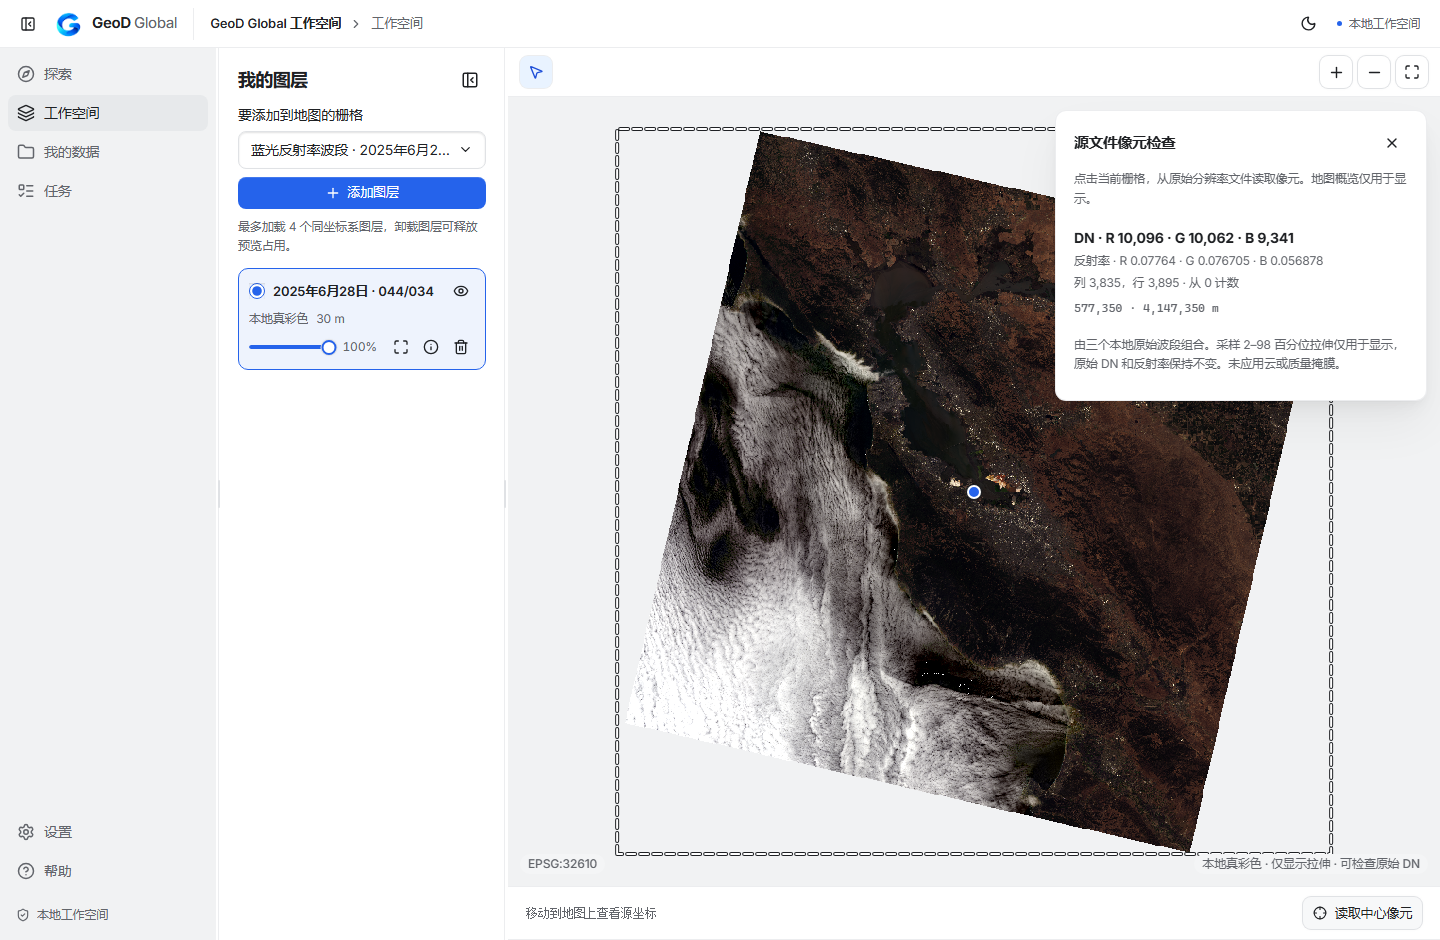Click the 本地工作空间 indicator in header
The height and width of the screenshot is (940, 1440).
point(1378,23)
